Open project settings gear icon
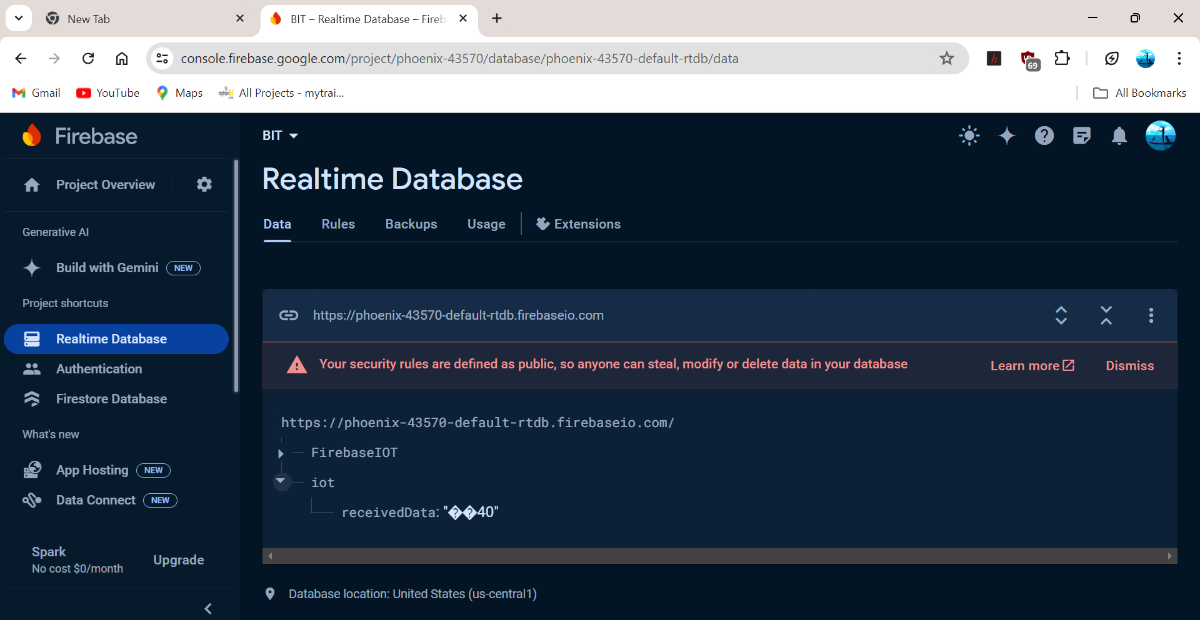The height and width of the screenshot is (620, 1200). [204, 184]
